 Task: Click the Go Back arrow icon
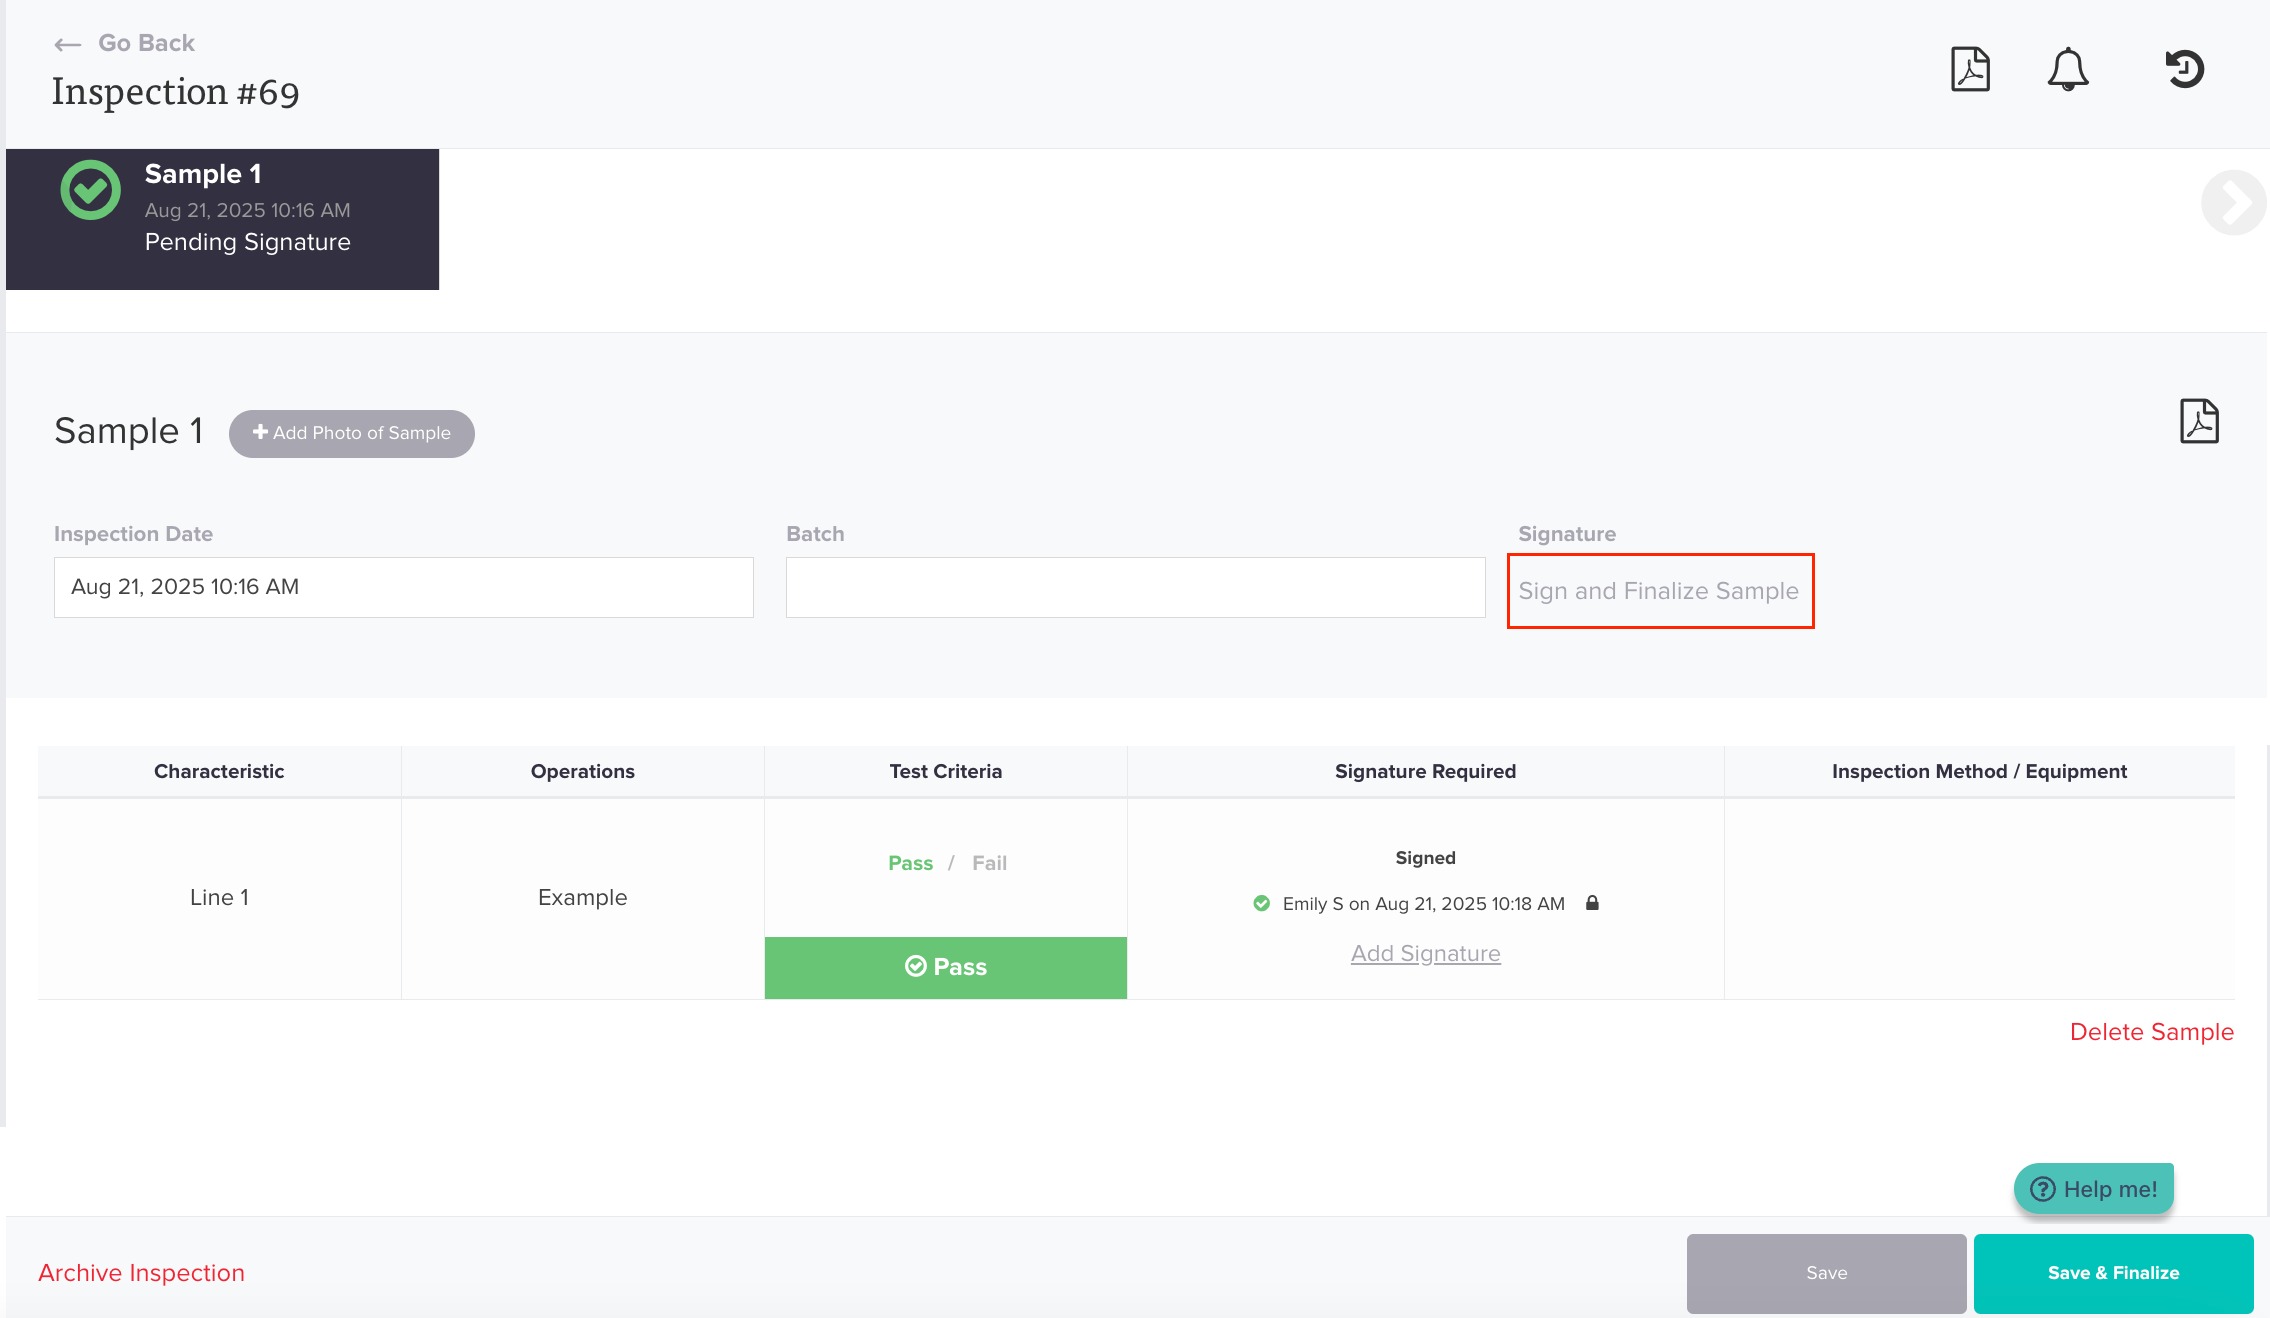click(67, 44)
